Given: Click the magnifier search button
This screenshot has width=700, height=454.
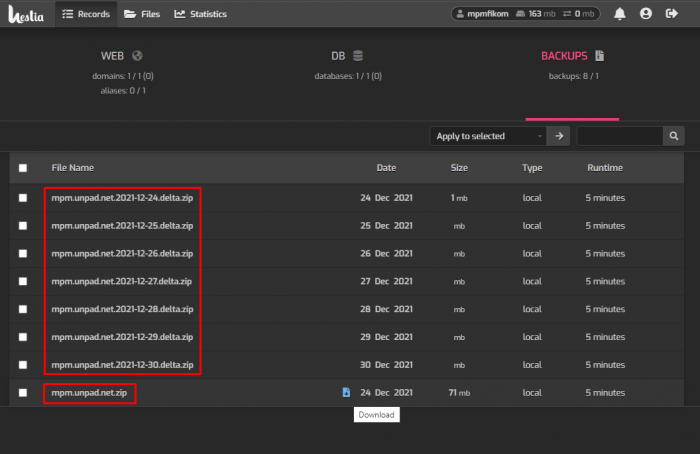Looking at the screenshot, I should coord(674,136).
